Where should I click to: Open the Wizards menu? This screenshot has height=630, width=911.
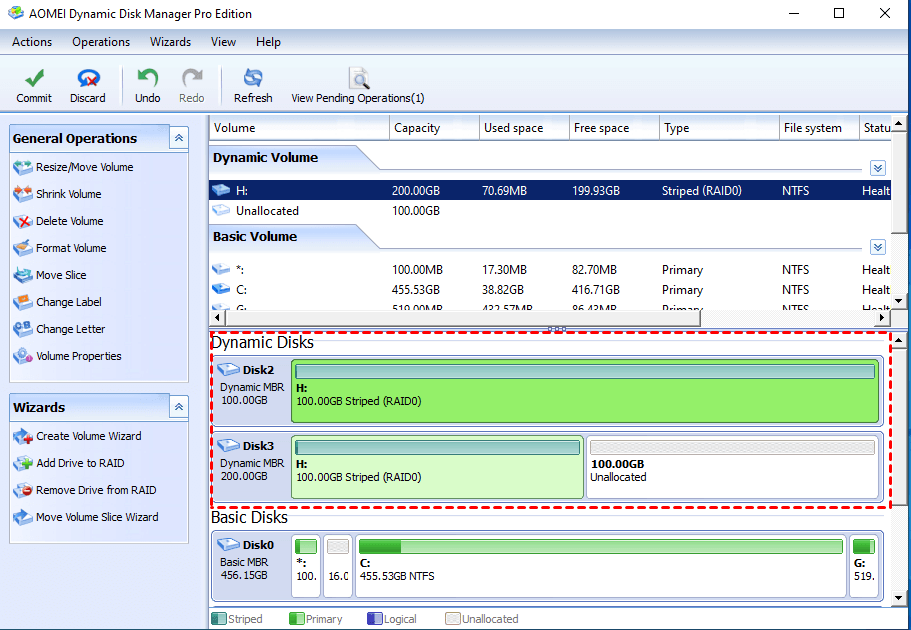click(170, 42)
